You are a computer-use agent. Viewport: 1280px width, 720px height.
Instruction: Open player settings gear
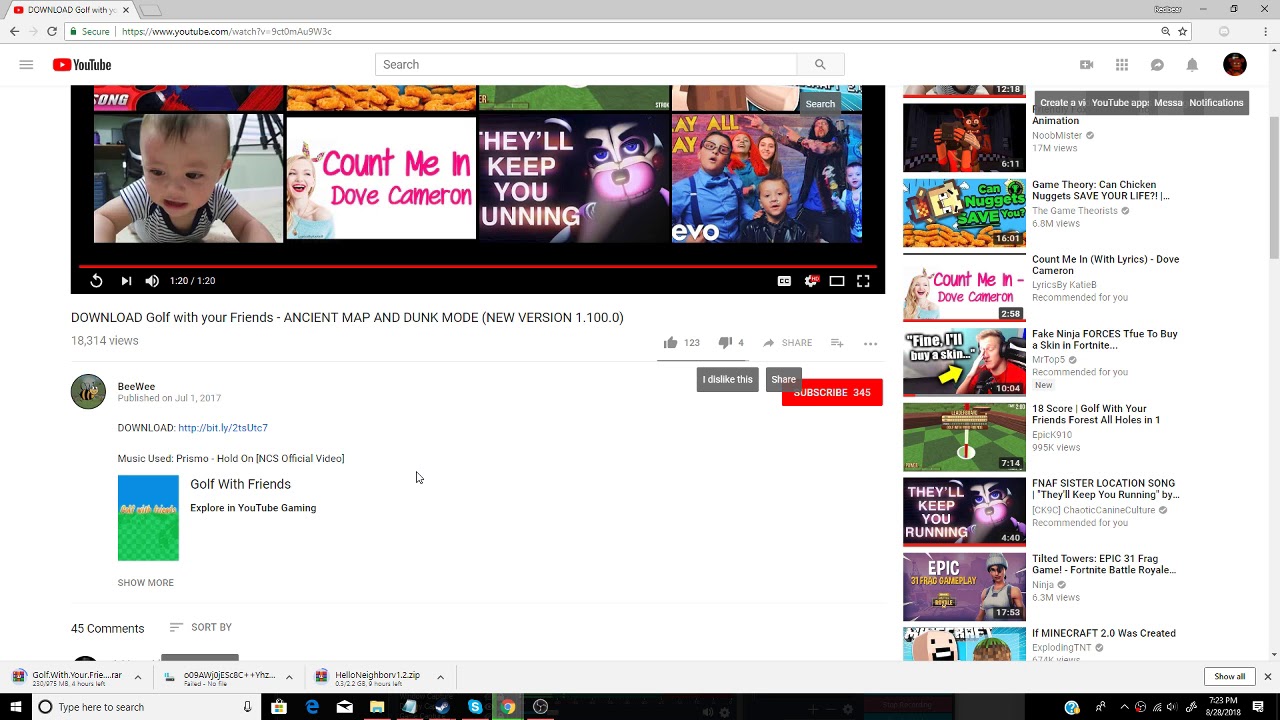tap(811, 281)
